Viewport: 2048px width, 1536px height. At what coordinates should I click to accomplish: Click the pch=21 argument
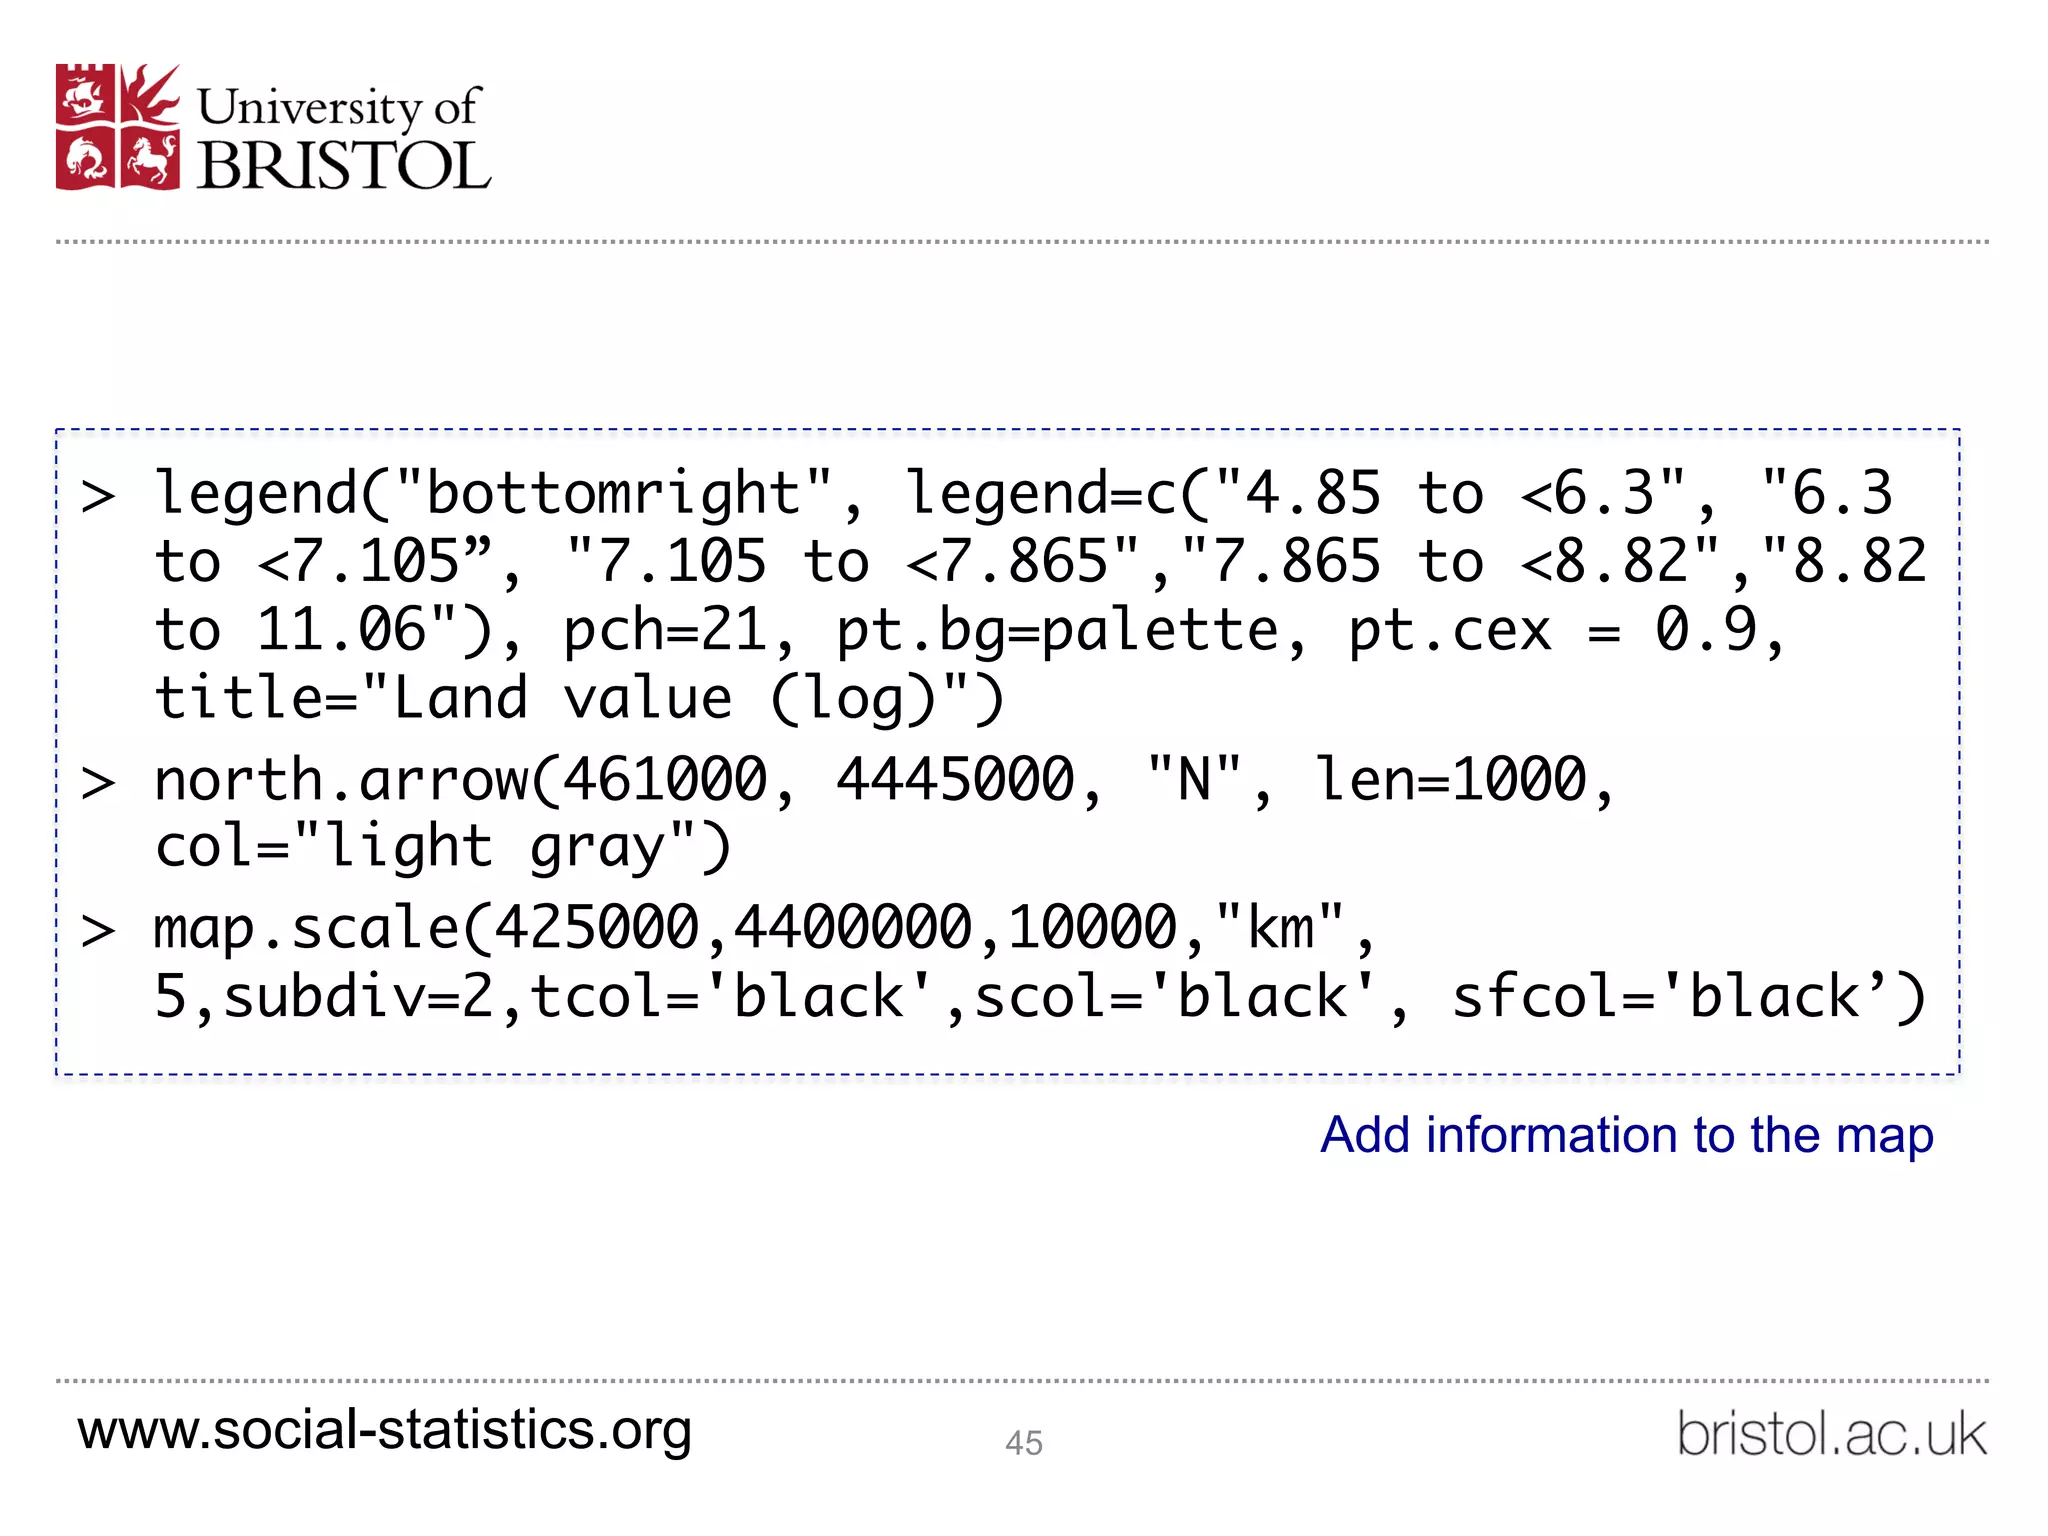(x=664, y=631)
